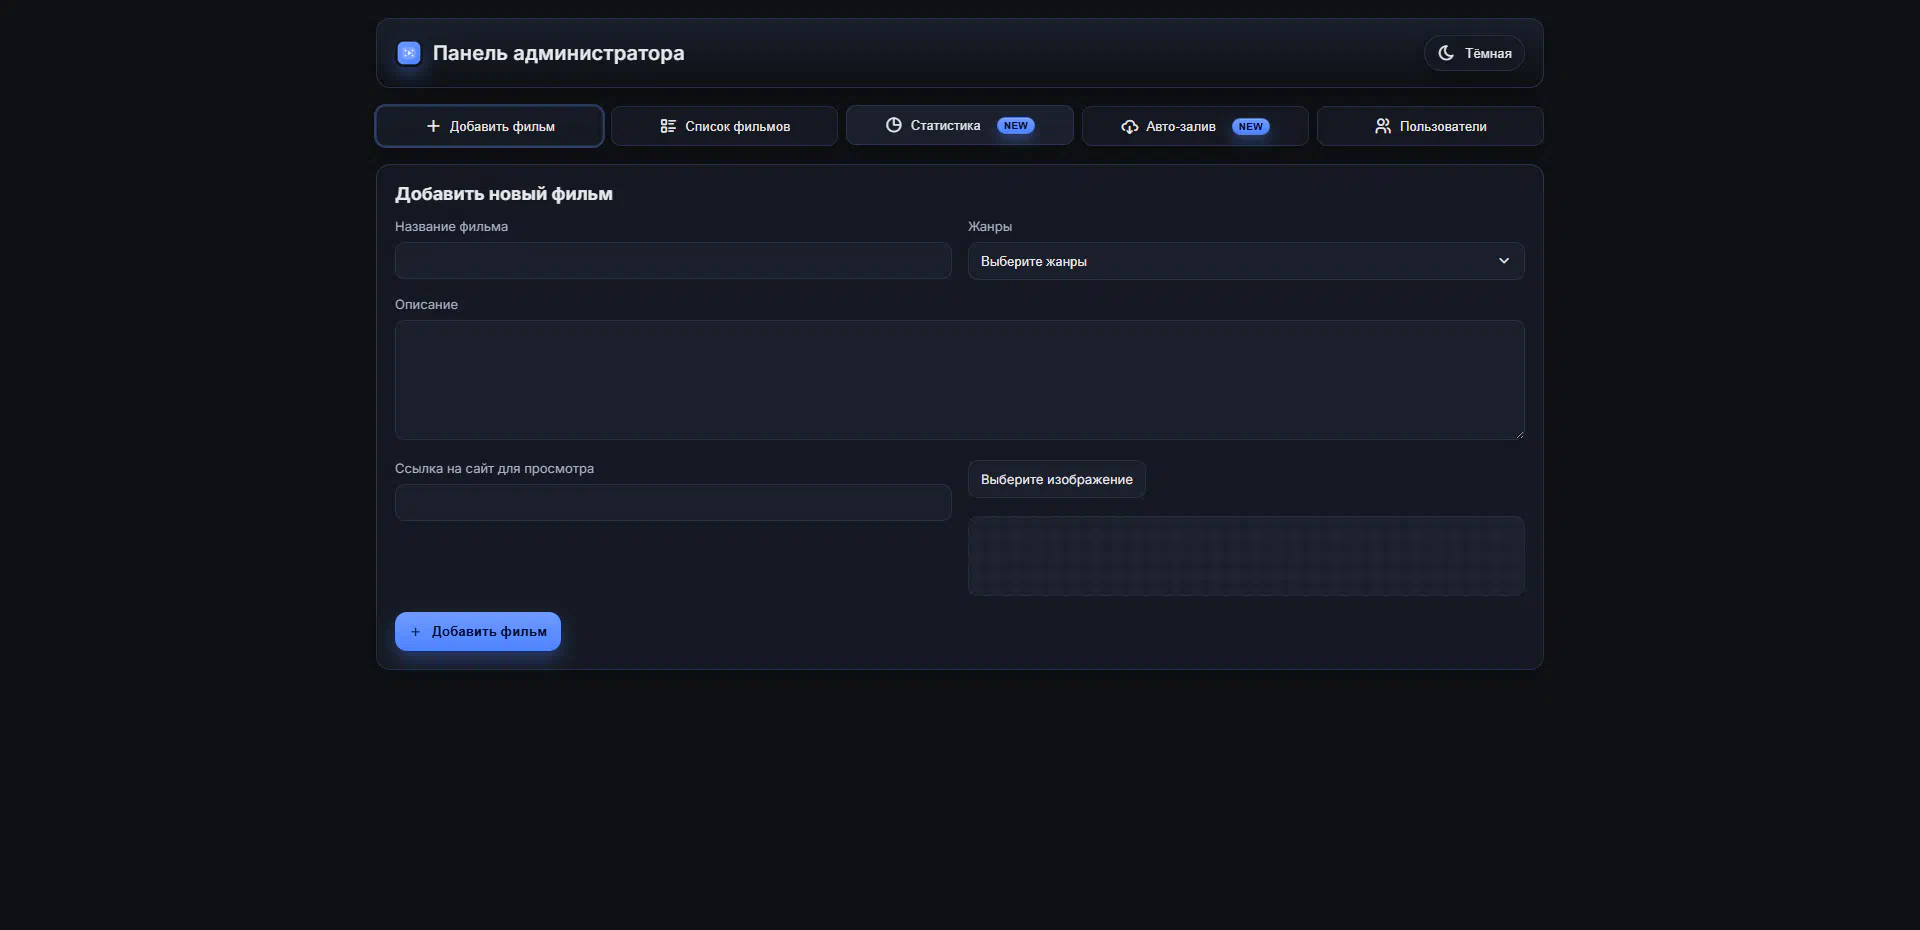Click the admin panel logo icon
Viewport: 1920px width, 930px height.
[x=408, y=53]
